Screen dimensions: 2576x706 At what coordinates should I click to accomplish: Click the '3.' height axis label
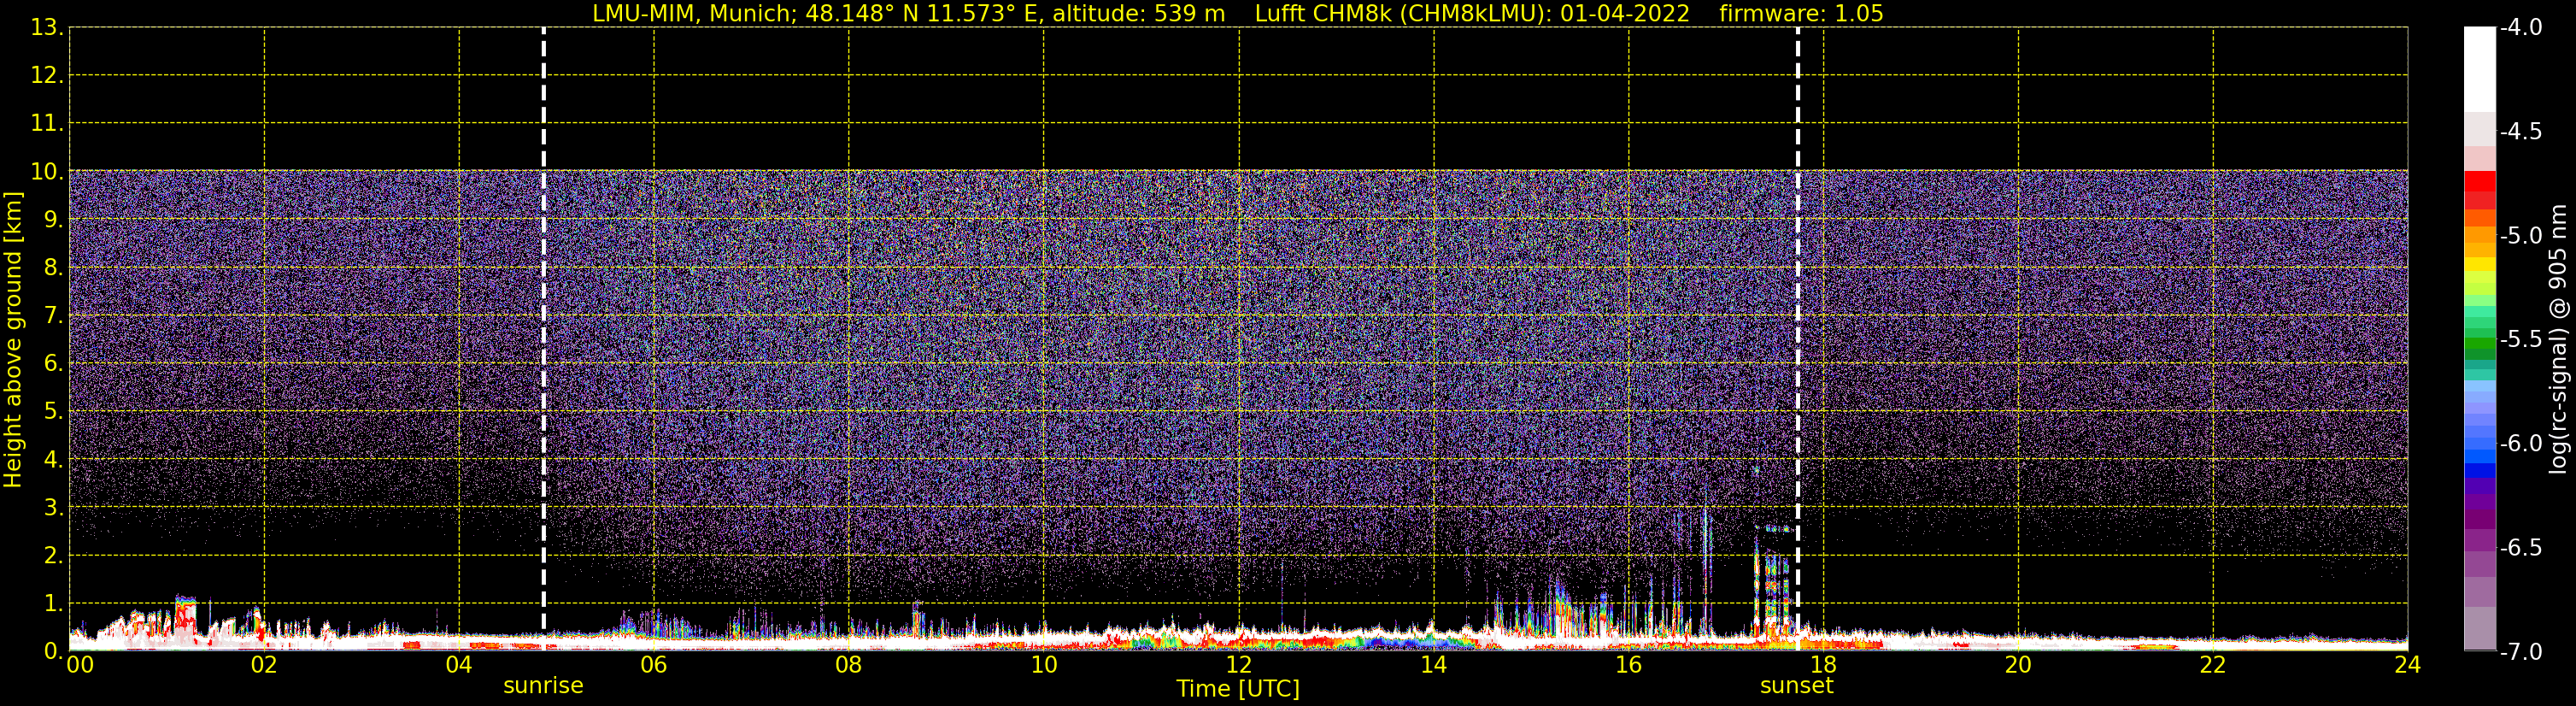point(53,507)
